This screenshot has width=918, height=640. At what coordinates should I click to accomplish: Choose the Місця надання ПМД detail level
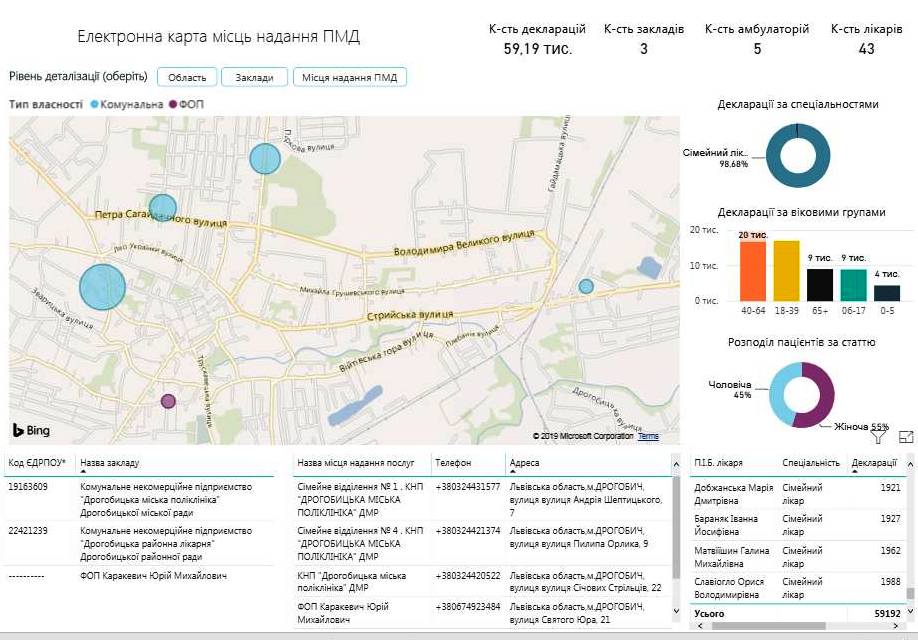(x=351, y=78)
